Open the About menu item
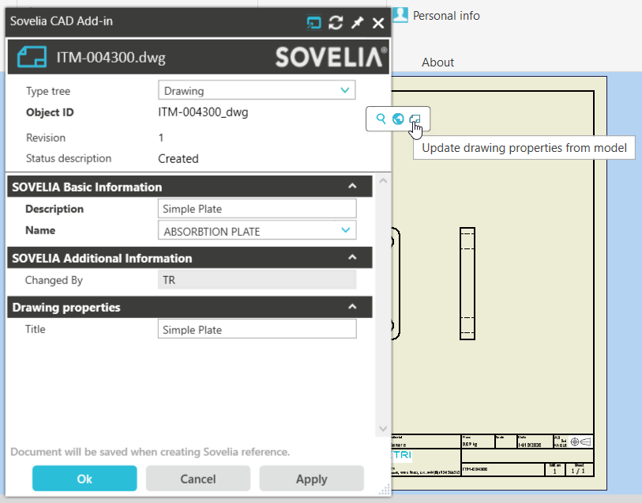 click(438, 62)
